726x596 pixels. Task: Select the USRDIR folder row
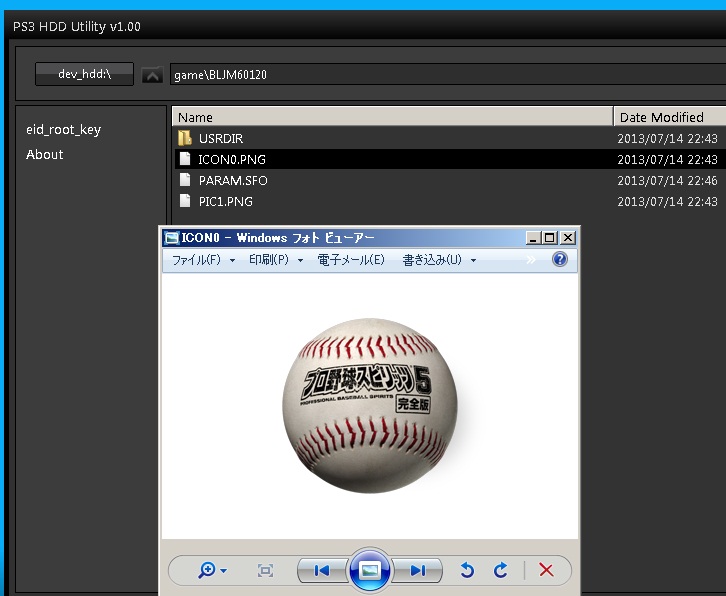point(449,138)
